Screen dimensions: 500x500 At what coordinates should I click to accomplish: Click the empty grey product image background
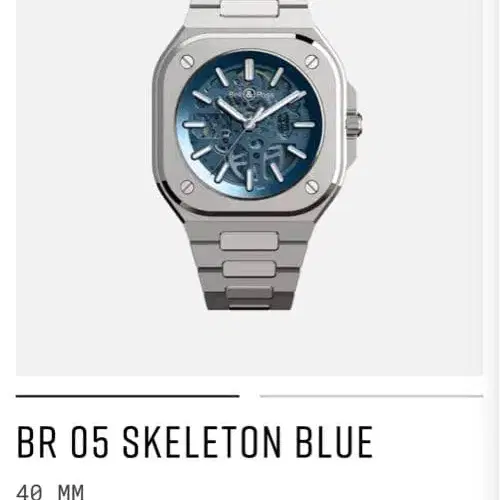(83, 200)
